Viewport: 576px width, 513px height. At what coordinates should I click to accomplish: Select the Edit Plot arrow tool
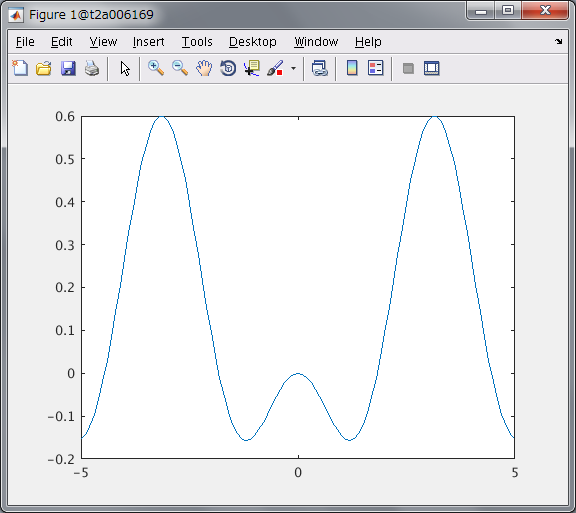pyautogui.click(x=125, y=68)
